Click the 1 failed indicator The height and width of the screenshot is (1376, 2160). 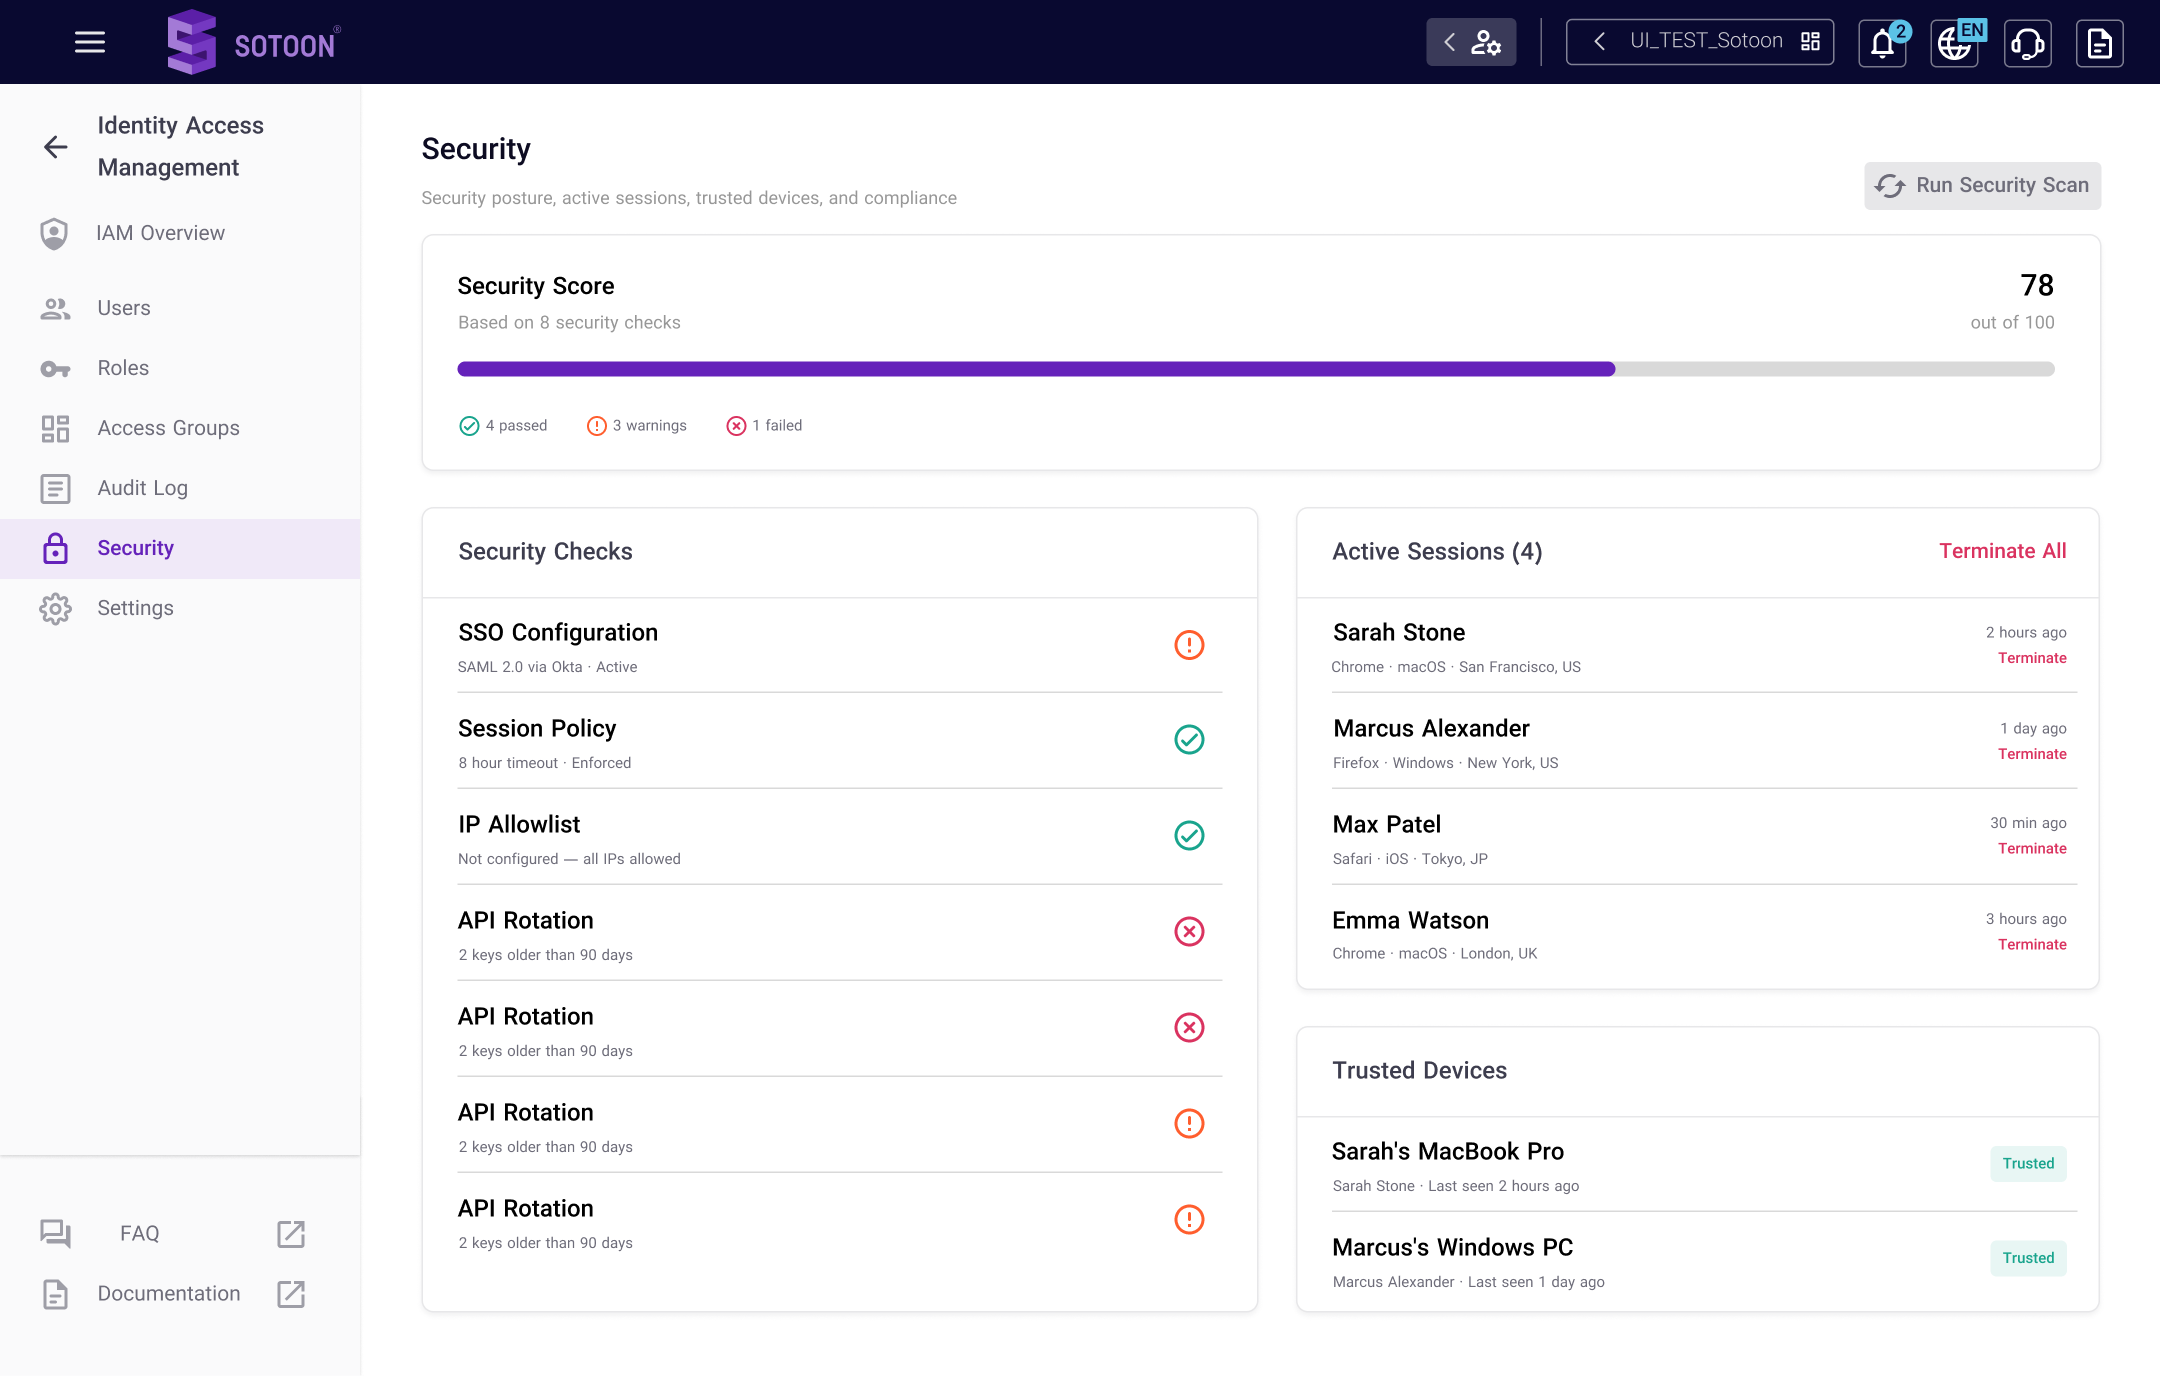(764, 426)
